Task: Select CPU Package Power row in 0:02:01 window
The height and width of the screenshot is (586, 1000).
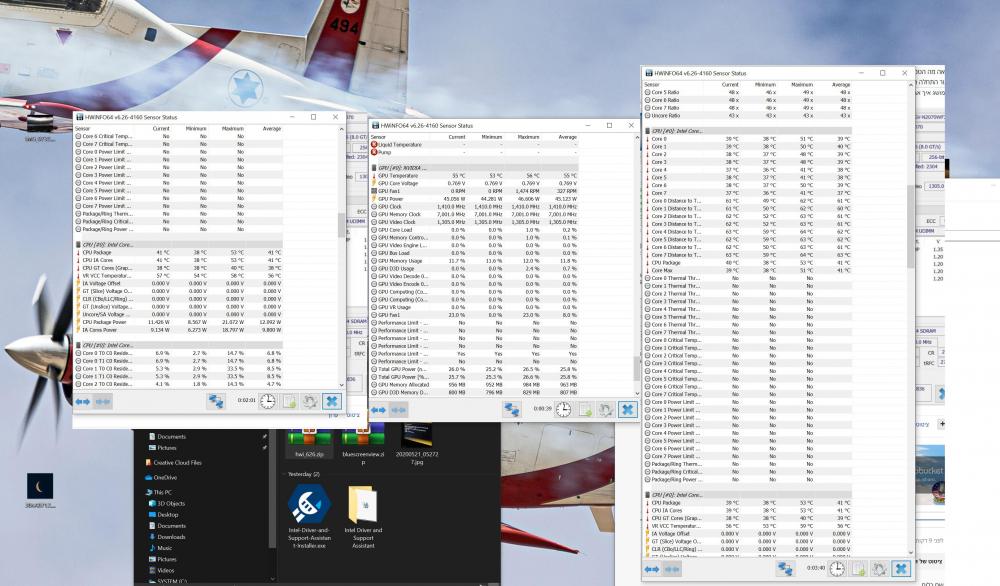Action: 178,322
